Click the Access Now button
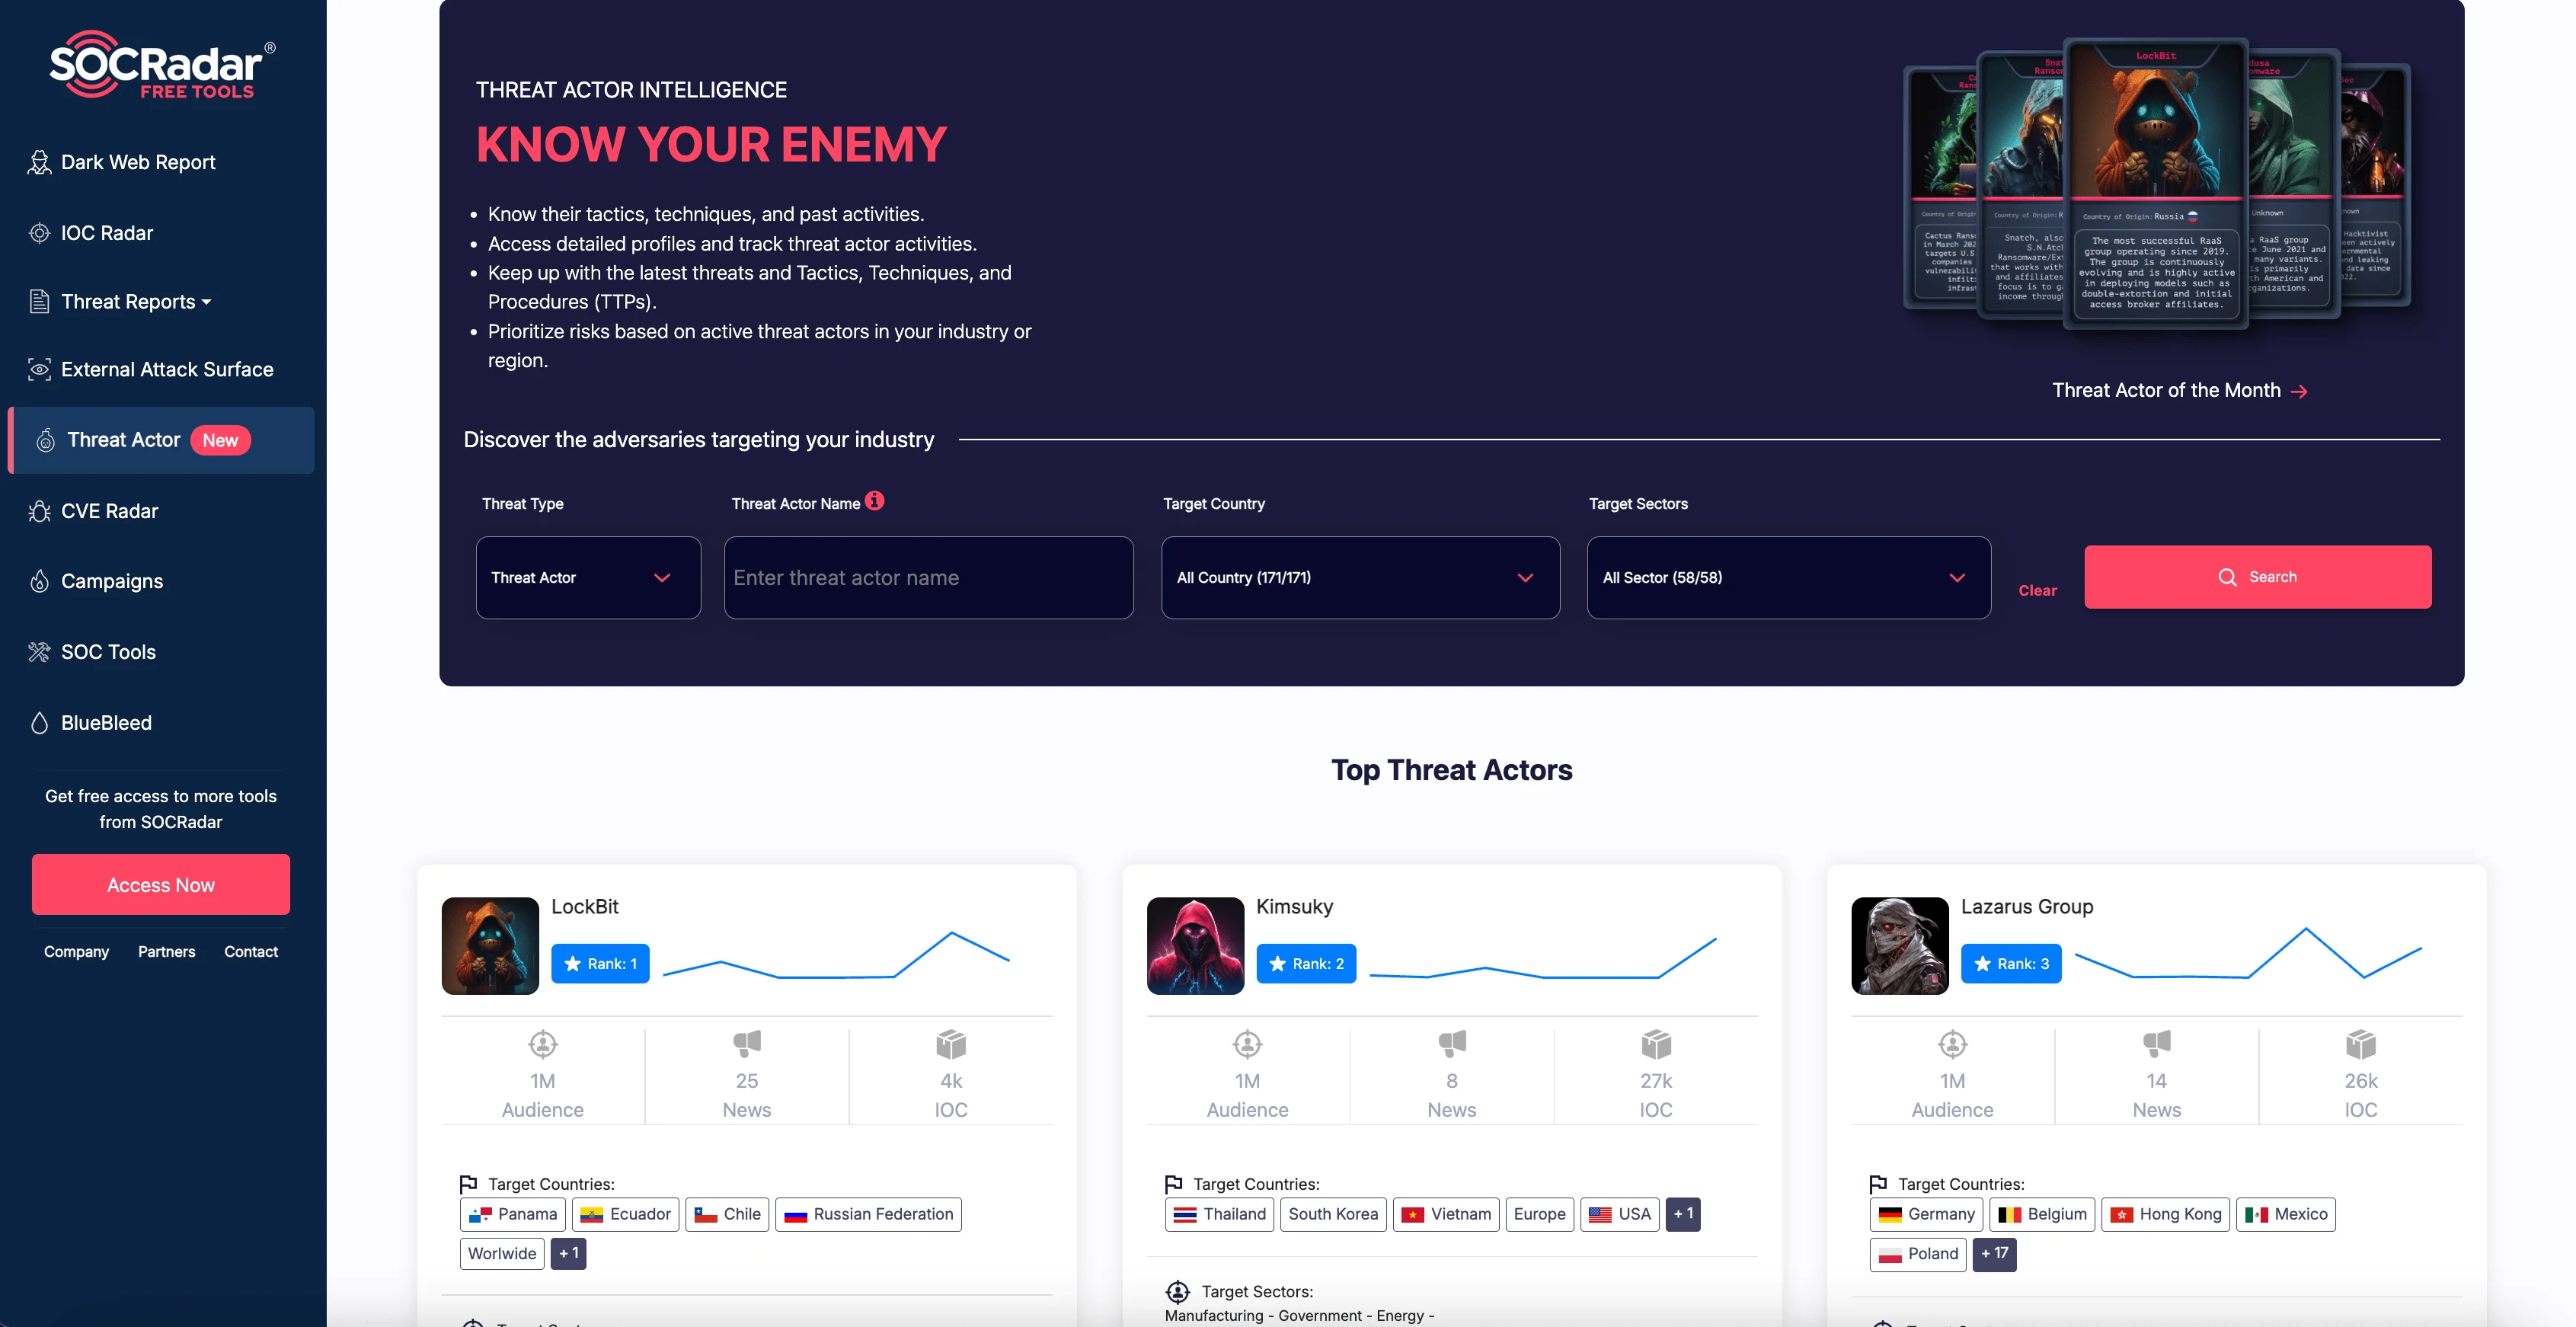Viewport: 2576px width, 1327px height. click(161, 884)
